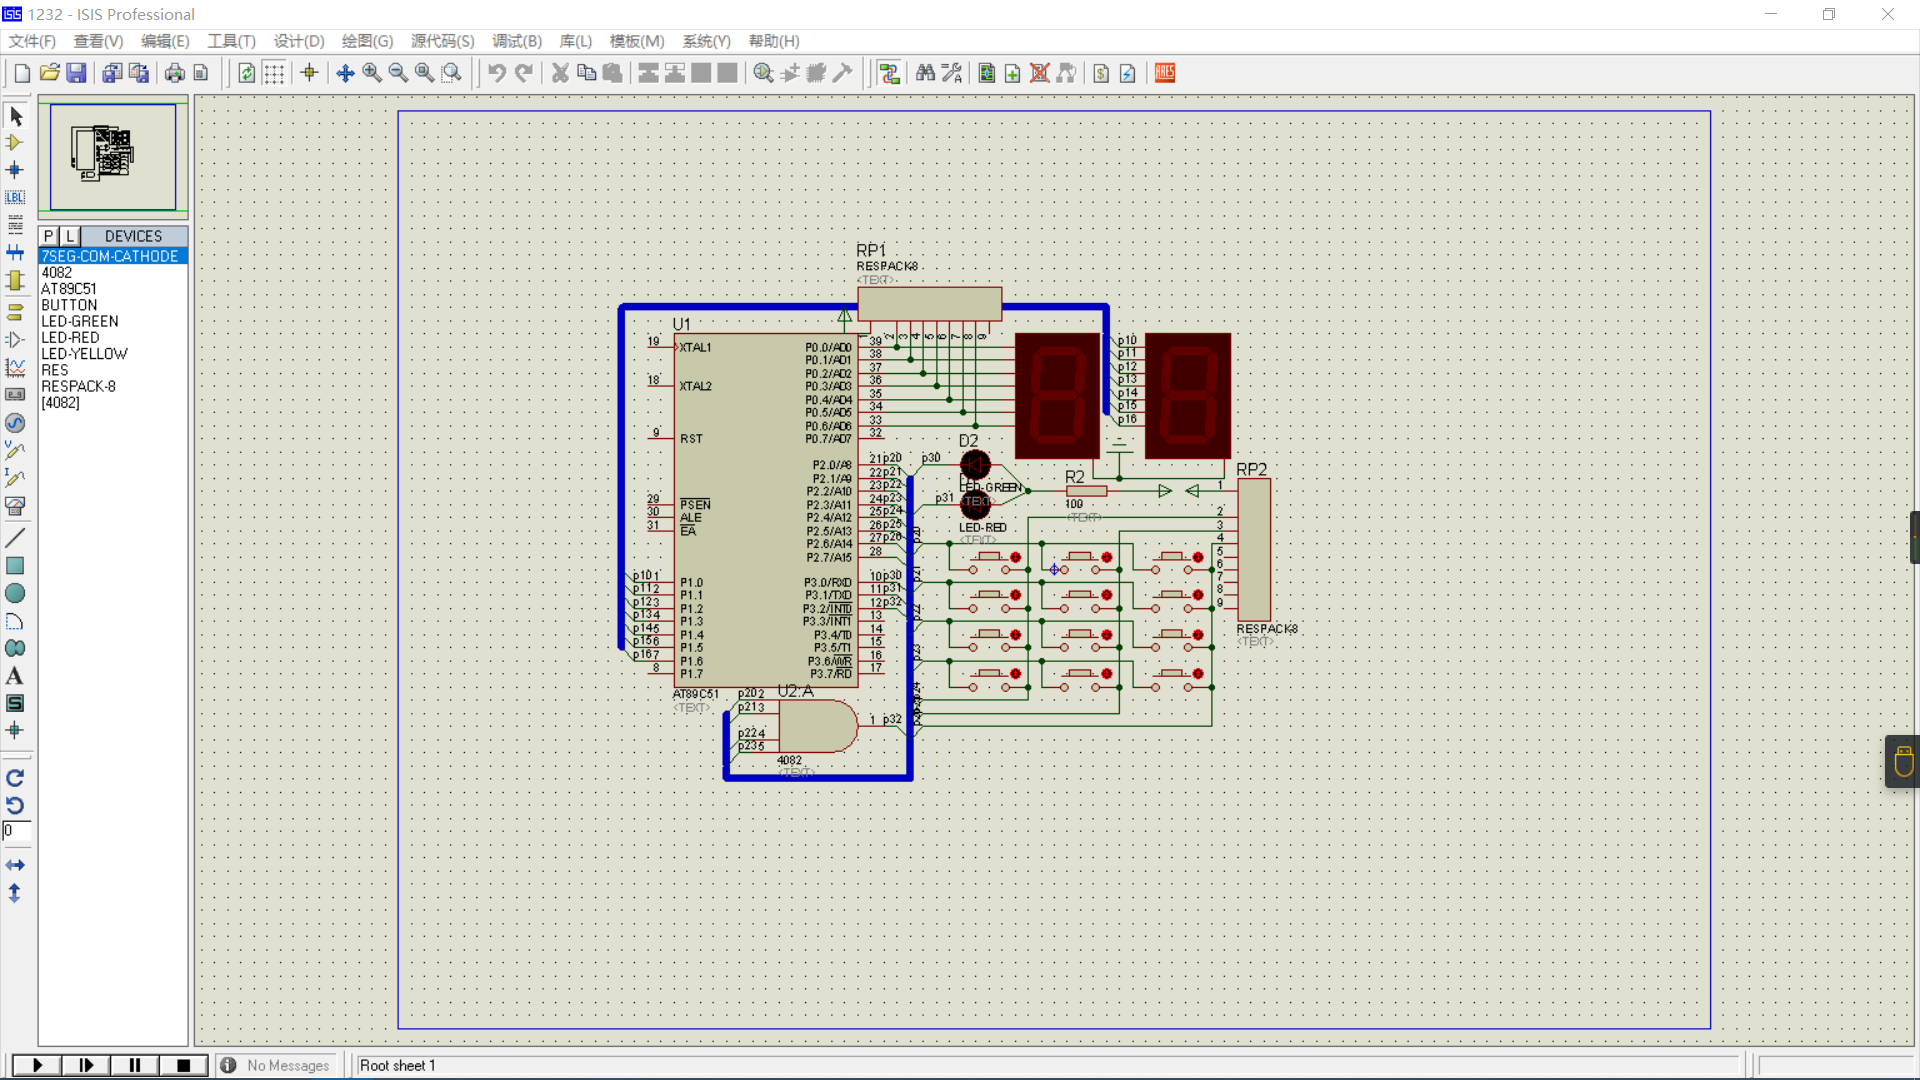The image size is (1920, 1080).
Task: Zoom out of schematic
Action: coord(398,73)
